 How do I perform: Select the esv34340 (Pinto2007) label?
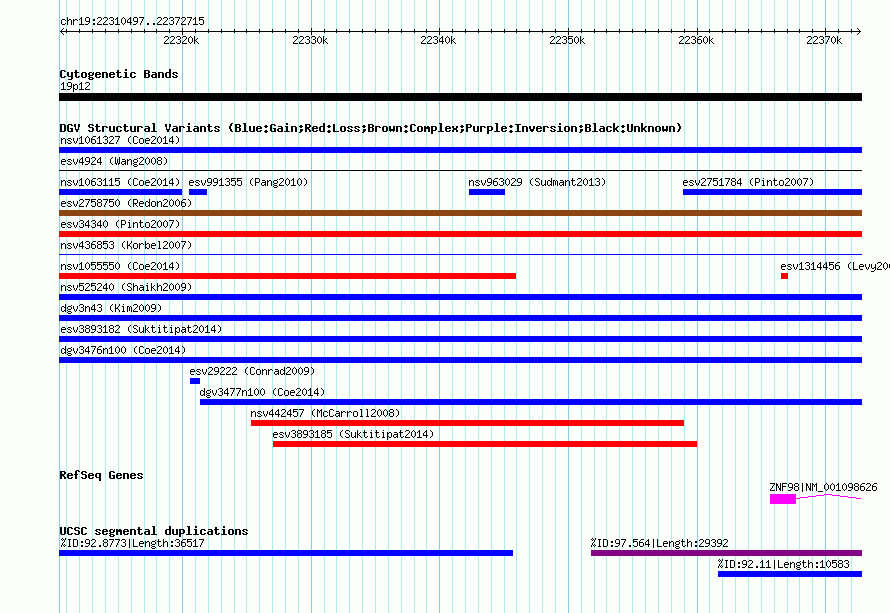click(x=120, y=224)
